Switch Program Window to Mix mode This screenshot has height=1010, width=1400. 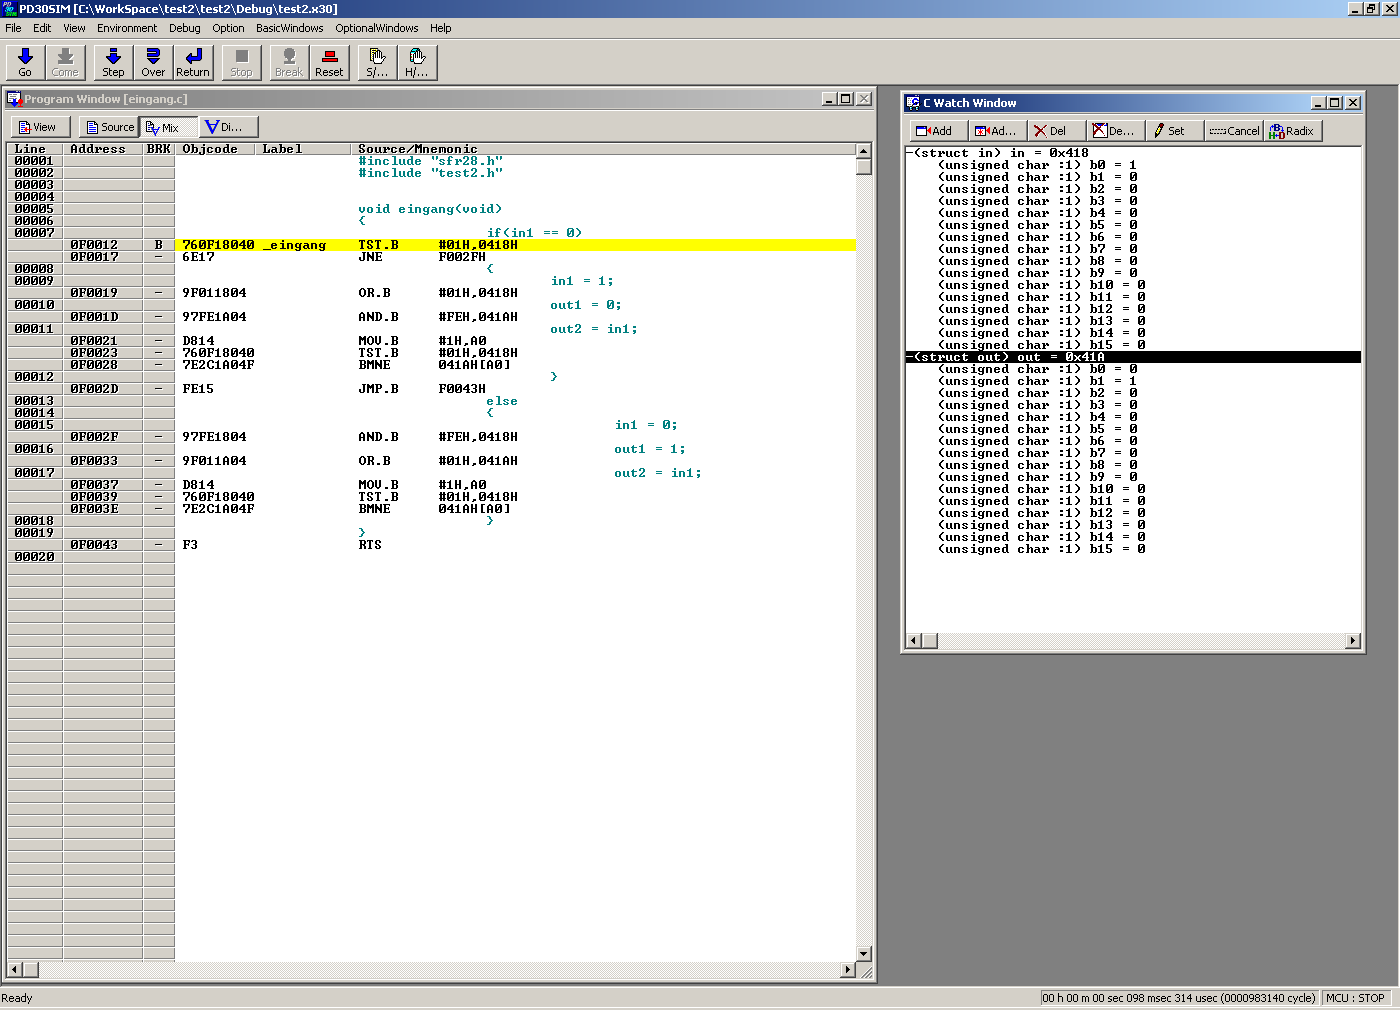(168, 127)
